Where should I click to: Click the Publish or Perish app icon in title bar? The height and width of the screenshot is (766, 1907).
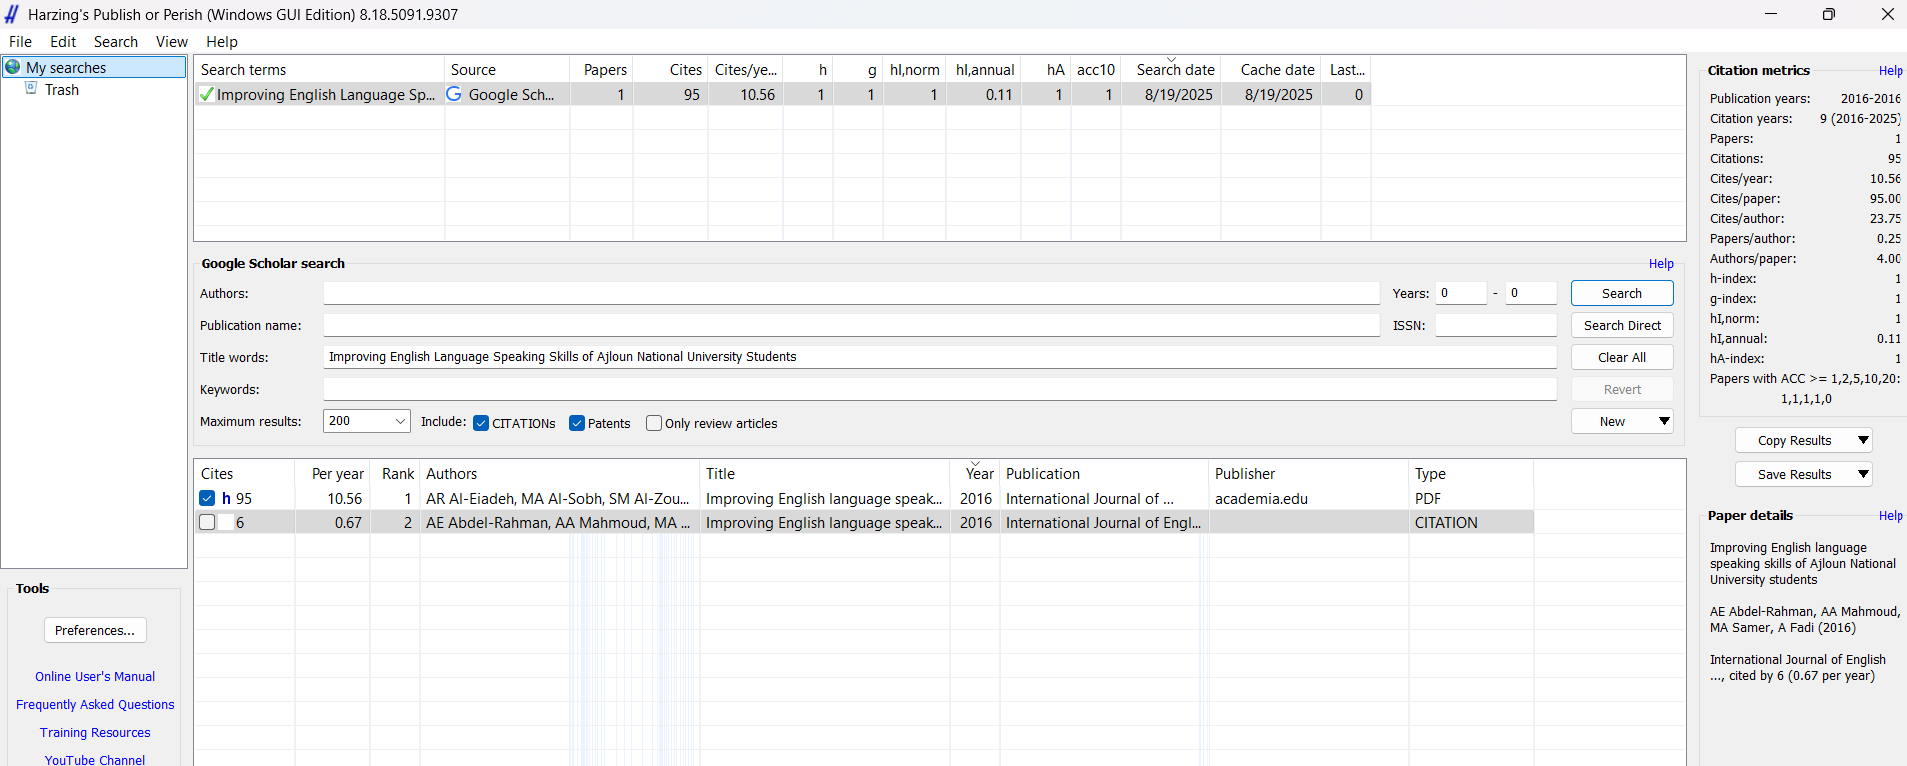pos(12,14)
